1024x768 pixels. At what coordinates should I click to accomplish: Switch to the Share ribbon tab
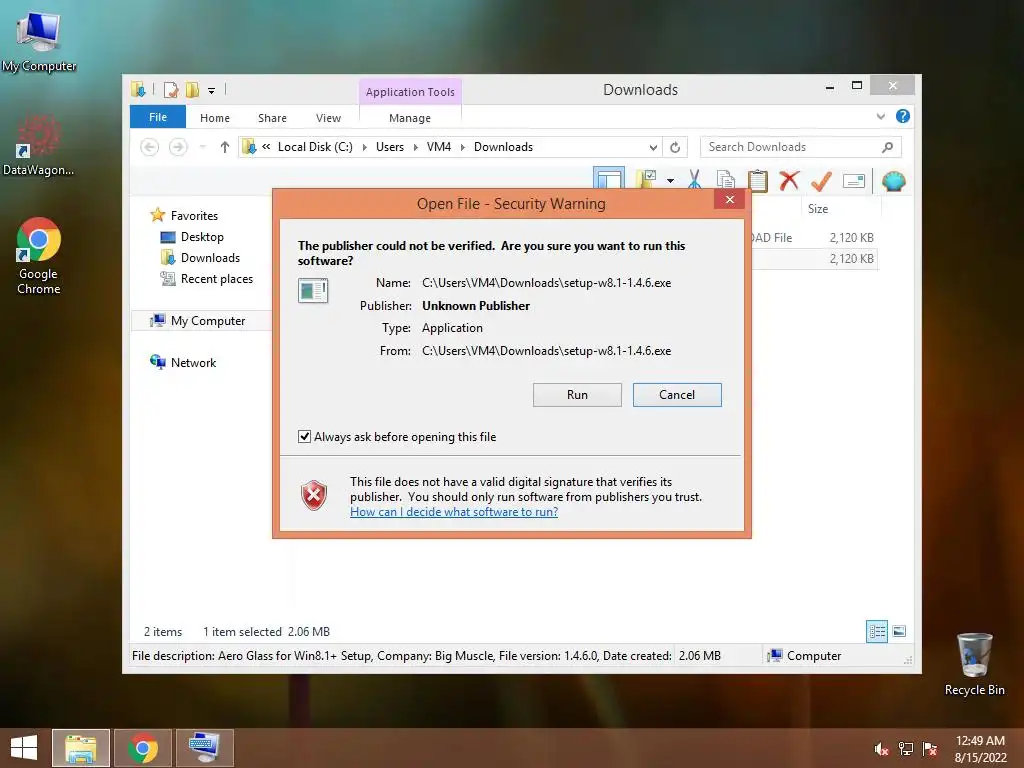click(x=272, y=118)
